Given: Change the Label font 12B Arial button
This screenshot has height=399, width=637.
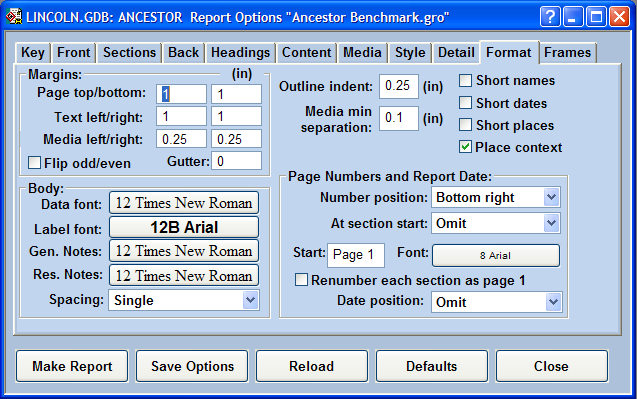Looking at the screenshot, I should point(184,227).
